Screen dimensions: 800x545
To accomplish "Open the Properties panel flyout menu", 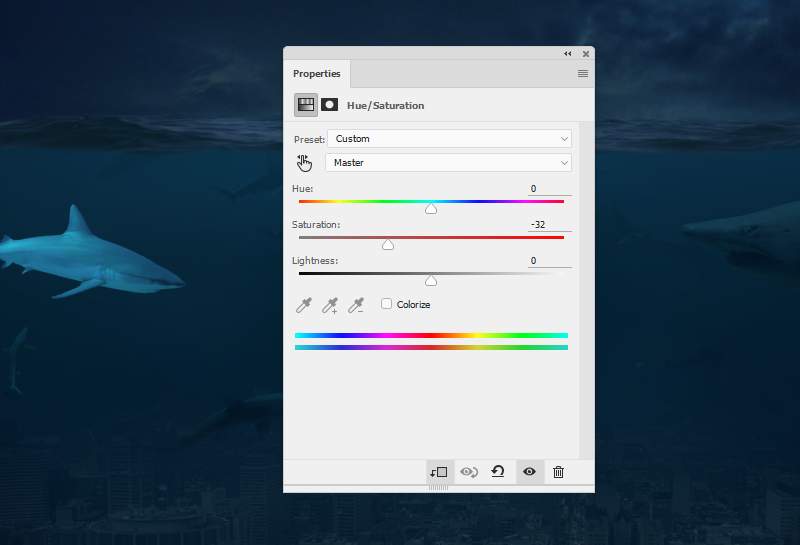I will [582, 74].
